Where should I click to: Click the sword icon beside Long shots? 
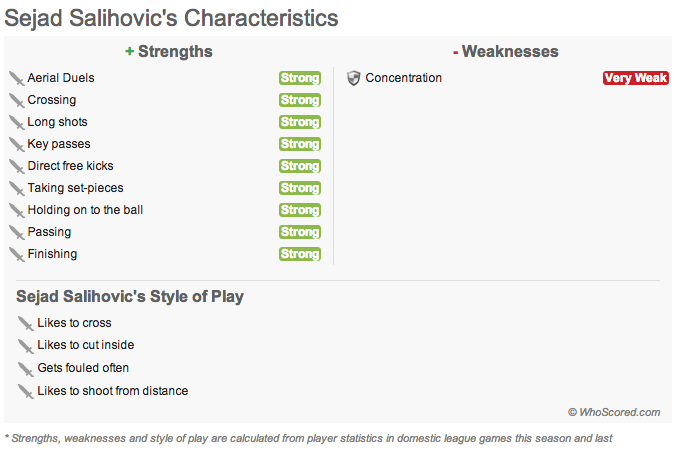[x=16, y=122]
